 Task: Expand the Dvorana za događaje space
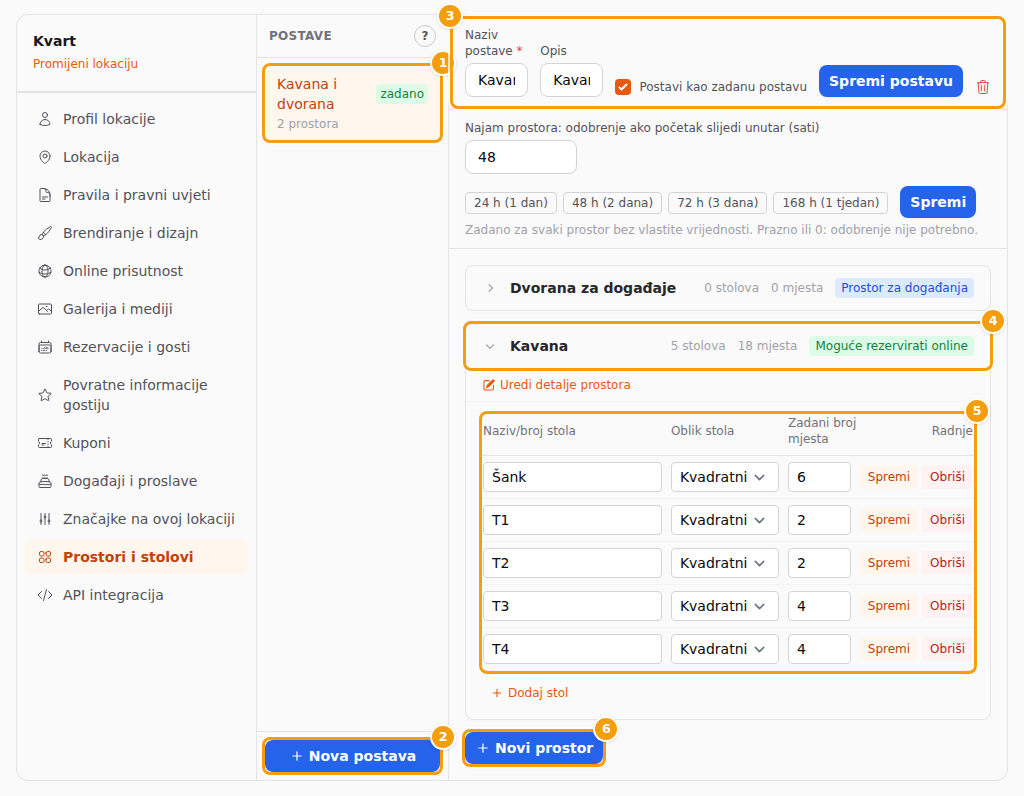coord(490,288)
